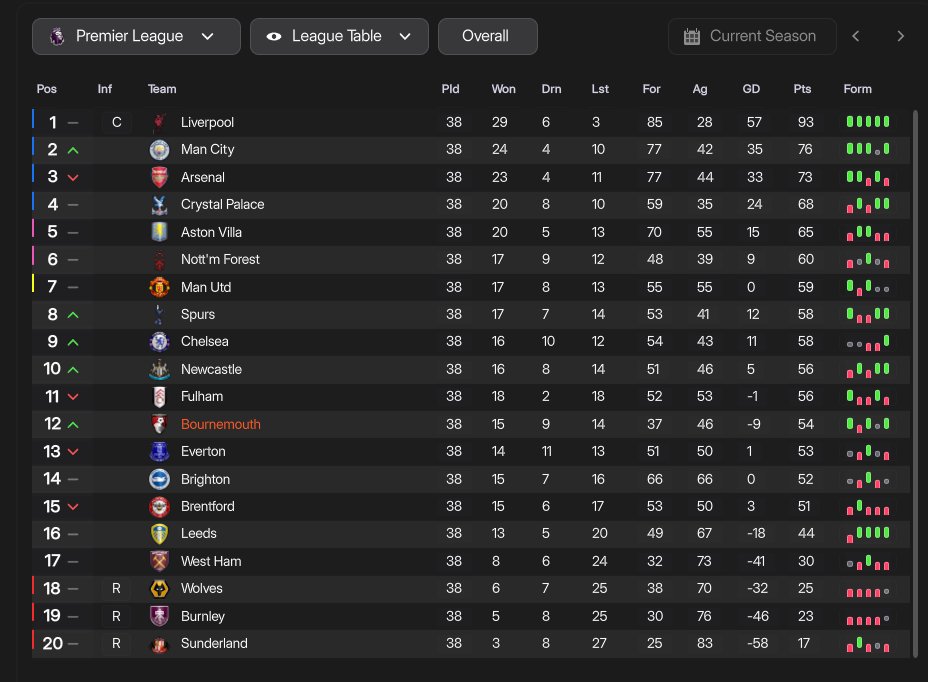928x682 pixels.
Task: Open the highlighted Bournemouth team link
Action: click(221, 424)
